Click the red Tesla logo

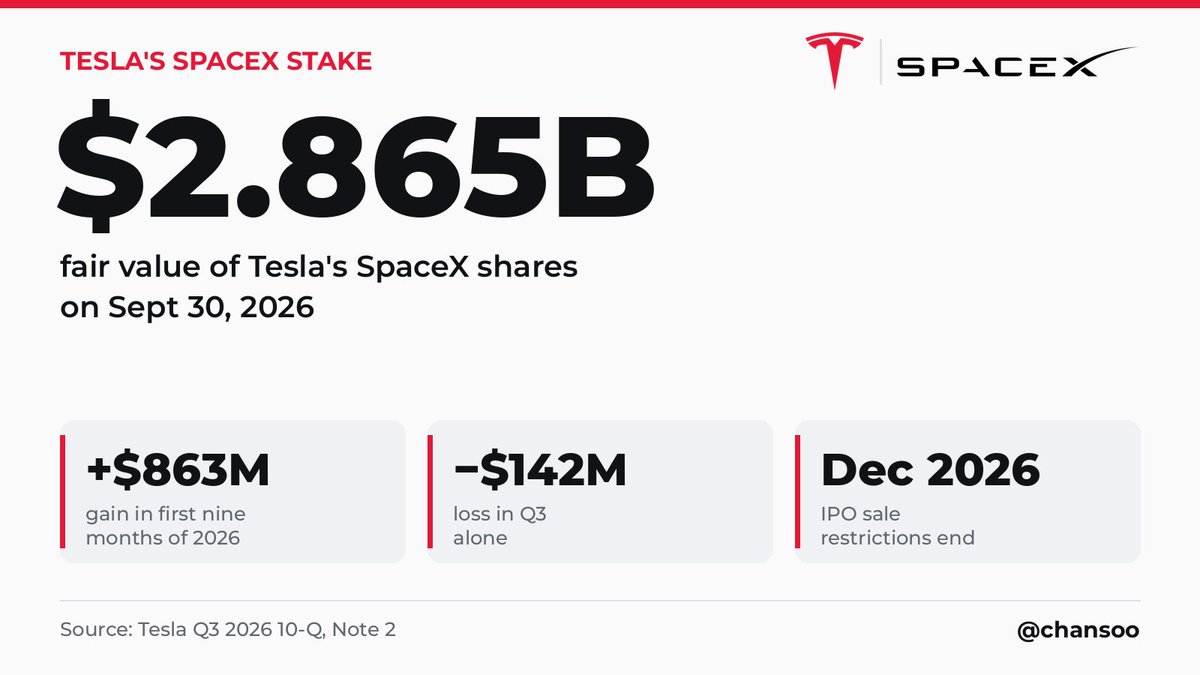834,61
